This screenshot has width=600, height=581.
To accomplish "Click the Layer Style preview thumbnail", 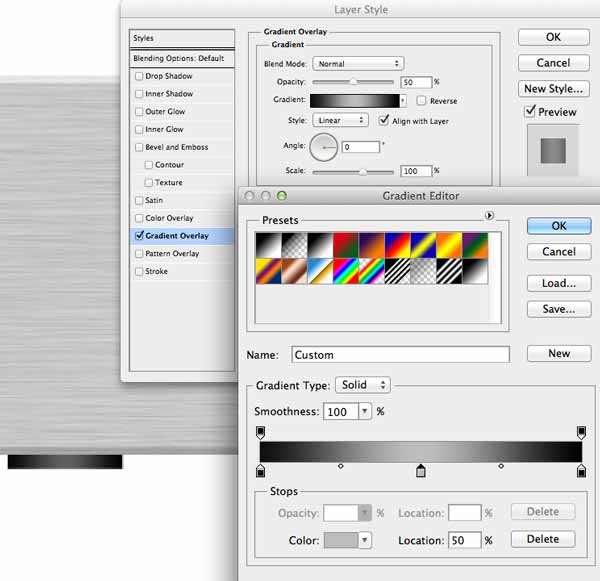I will coord(553,151).
